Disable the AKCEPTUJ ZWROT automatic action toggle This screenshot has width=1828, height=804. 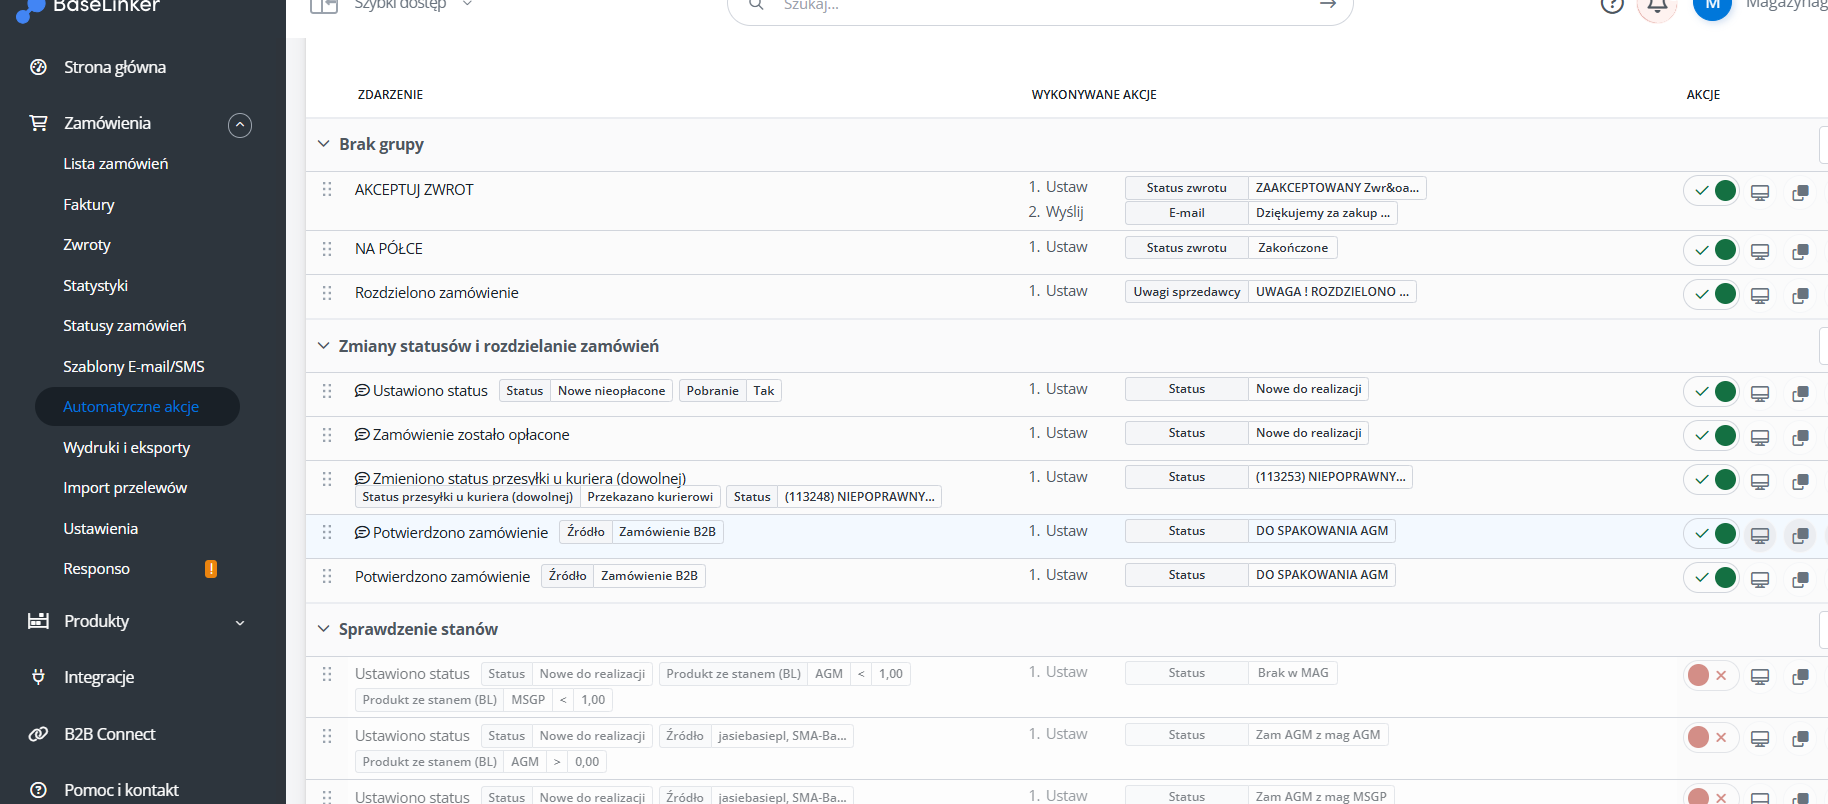tap(1712, 191)
